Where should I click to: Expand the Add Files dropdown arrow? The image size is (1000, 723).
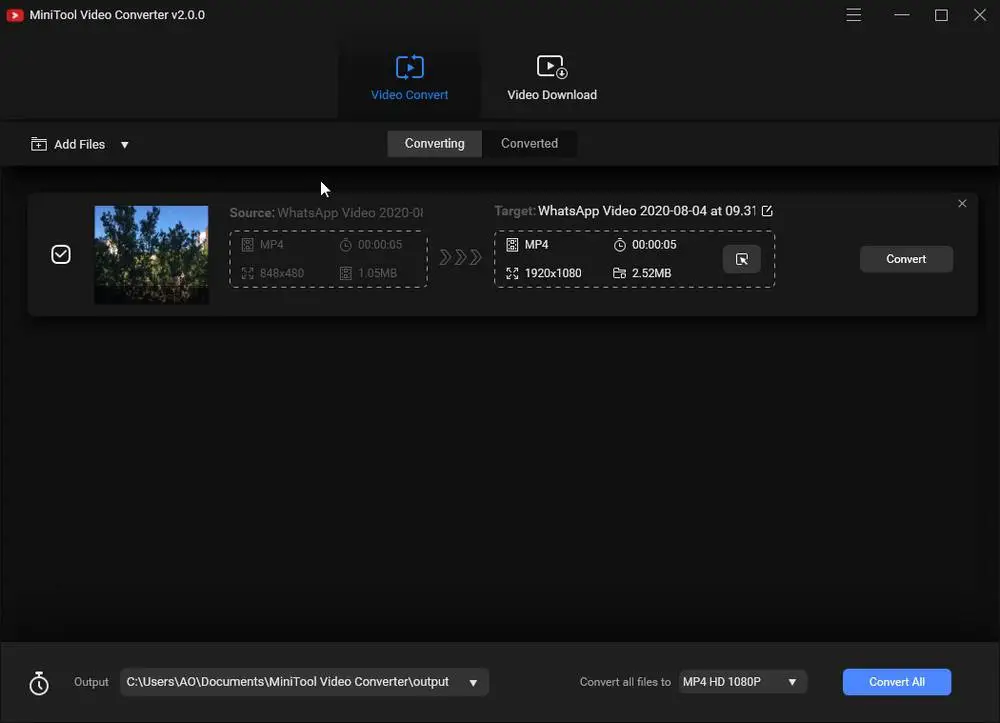(124, 145)
